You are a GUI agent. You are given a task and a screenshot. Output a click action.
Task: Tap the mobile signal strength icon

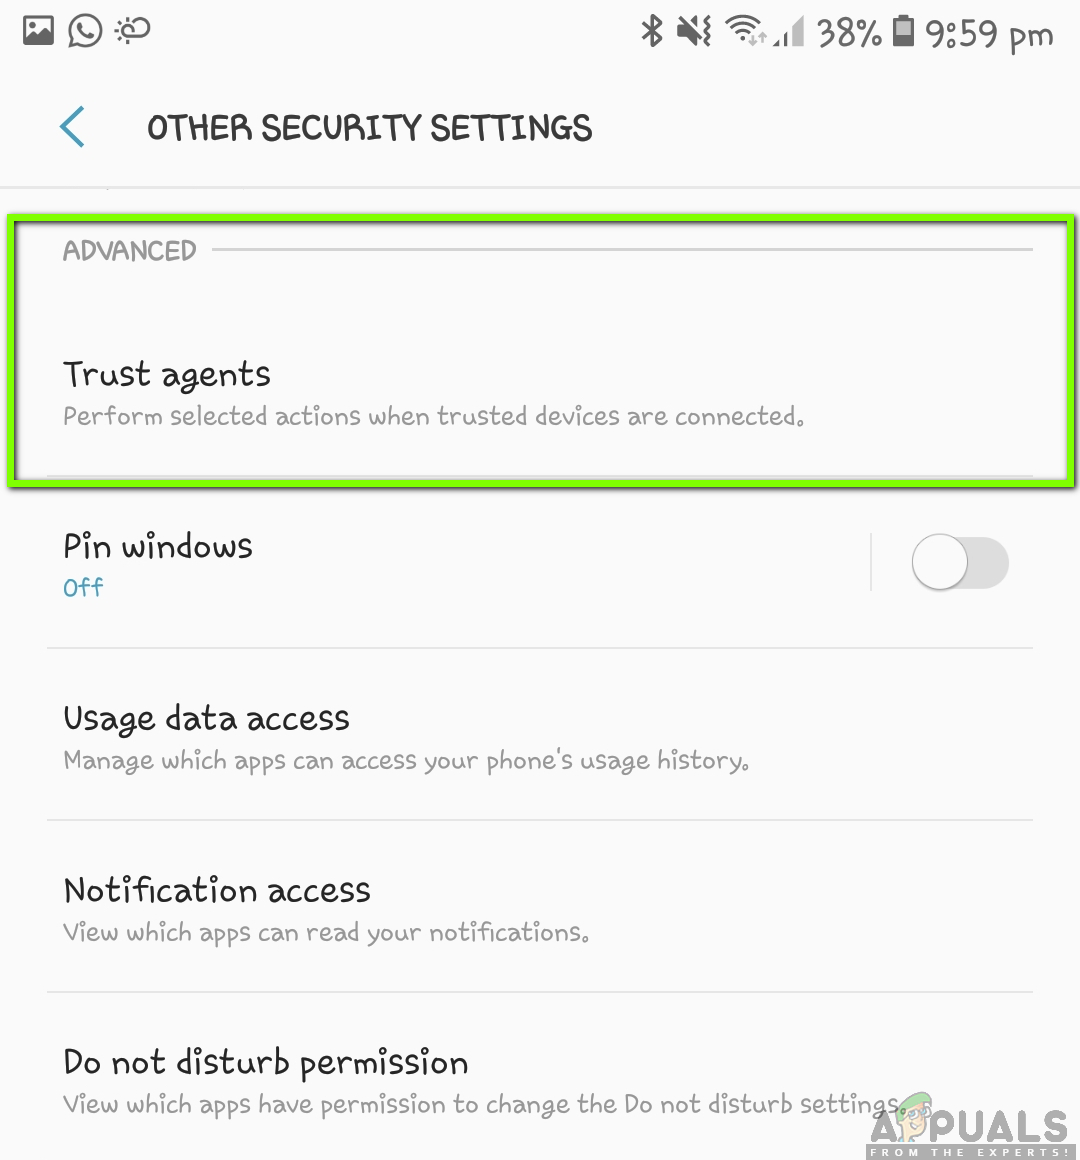click(x=789, y=33)
